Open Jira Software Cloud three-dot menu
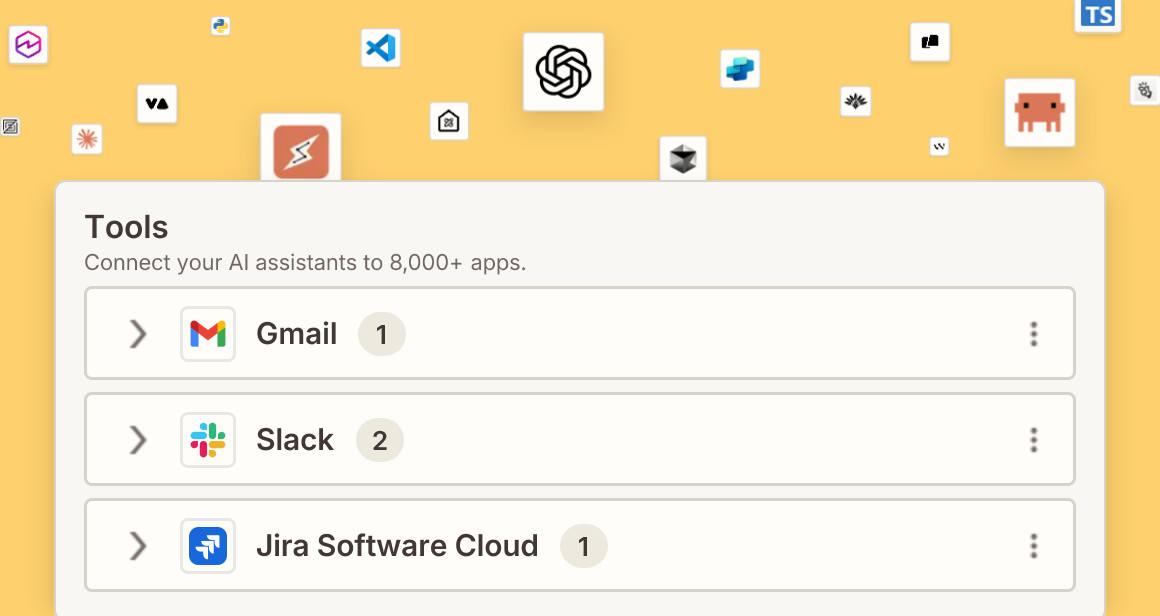 [x=1033, y=546]
